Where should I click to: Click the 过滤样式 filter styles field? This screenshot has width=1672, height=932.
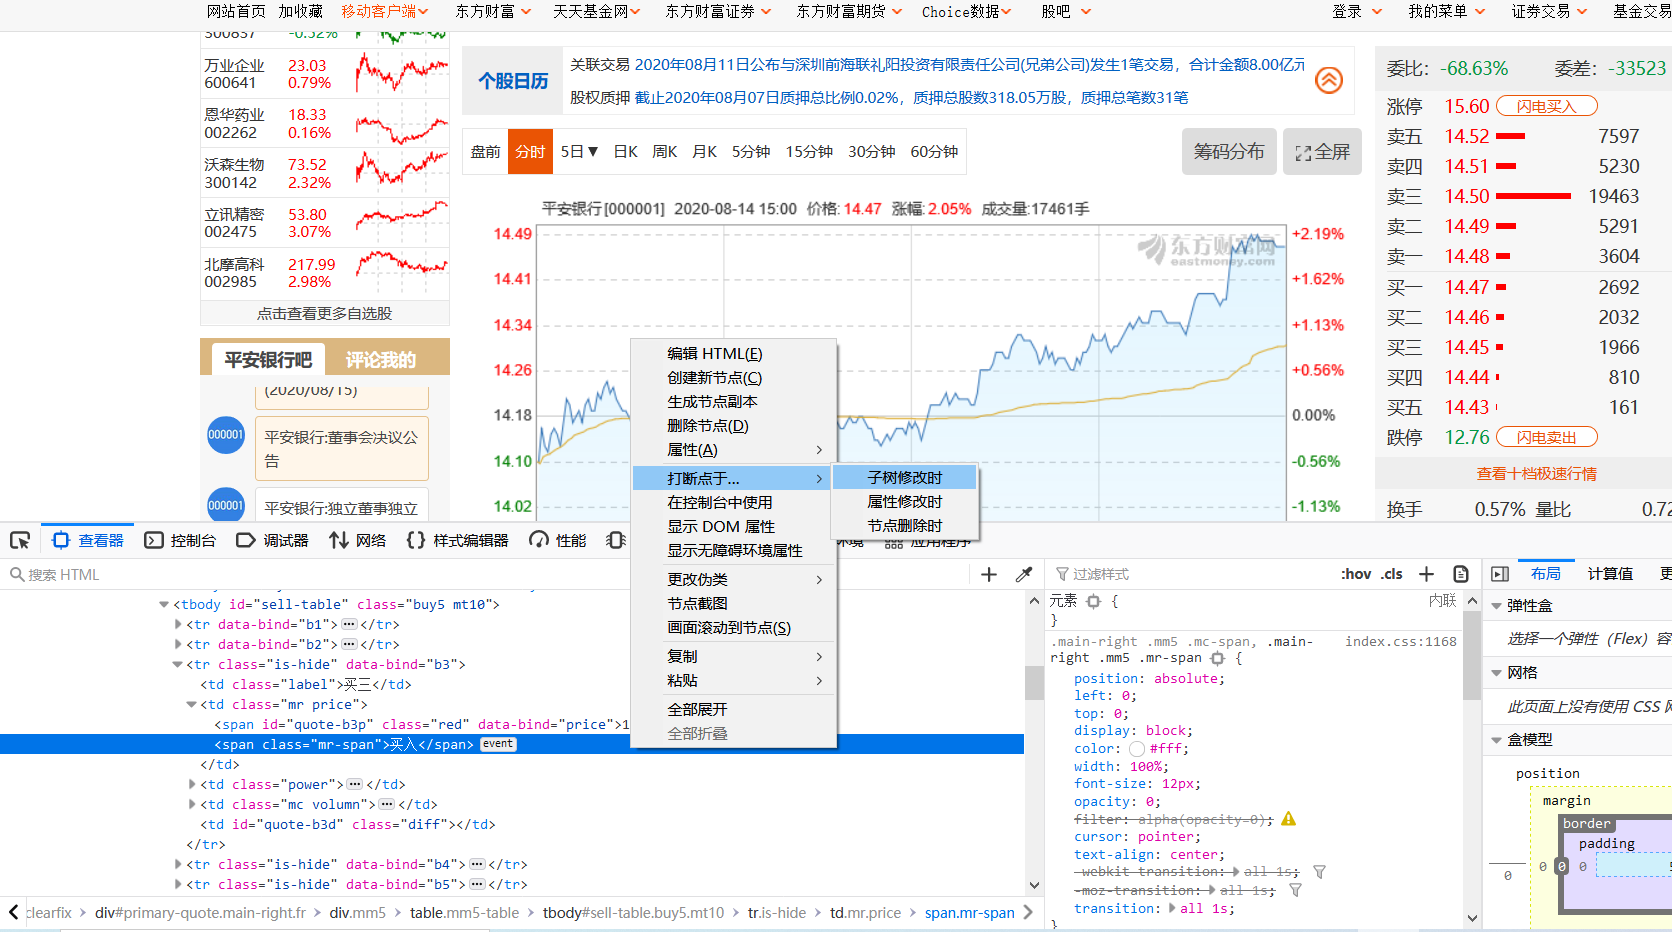click(x=1190, y=574)
